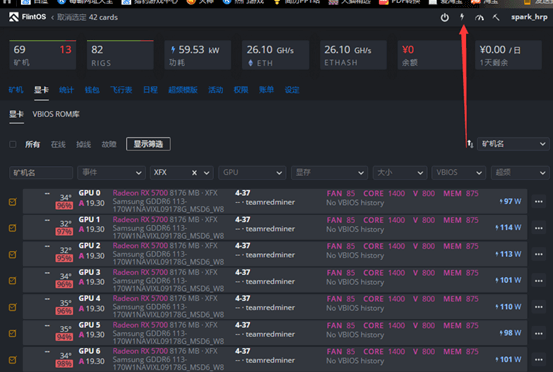Click the ¥0 余额 balance card

(x=431, y=55)
